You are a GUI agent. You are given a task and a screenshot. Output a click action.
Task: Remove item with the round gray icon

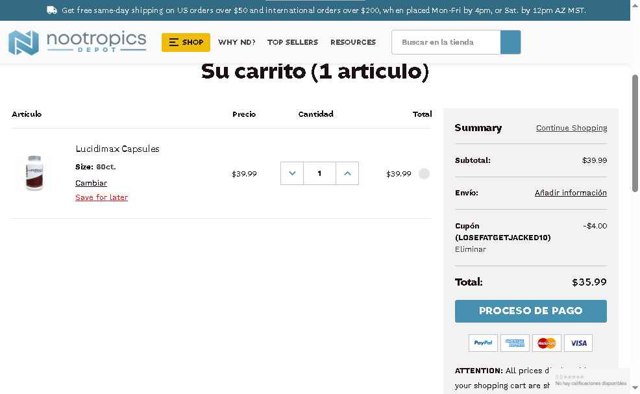[424, 174]
